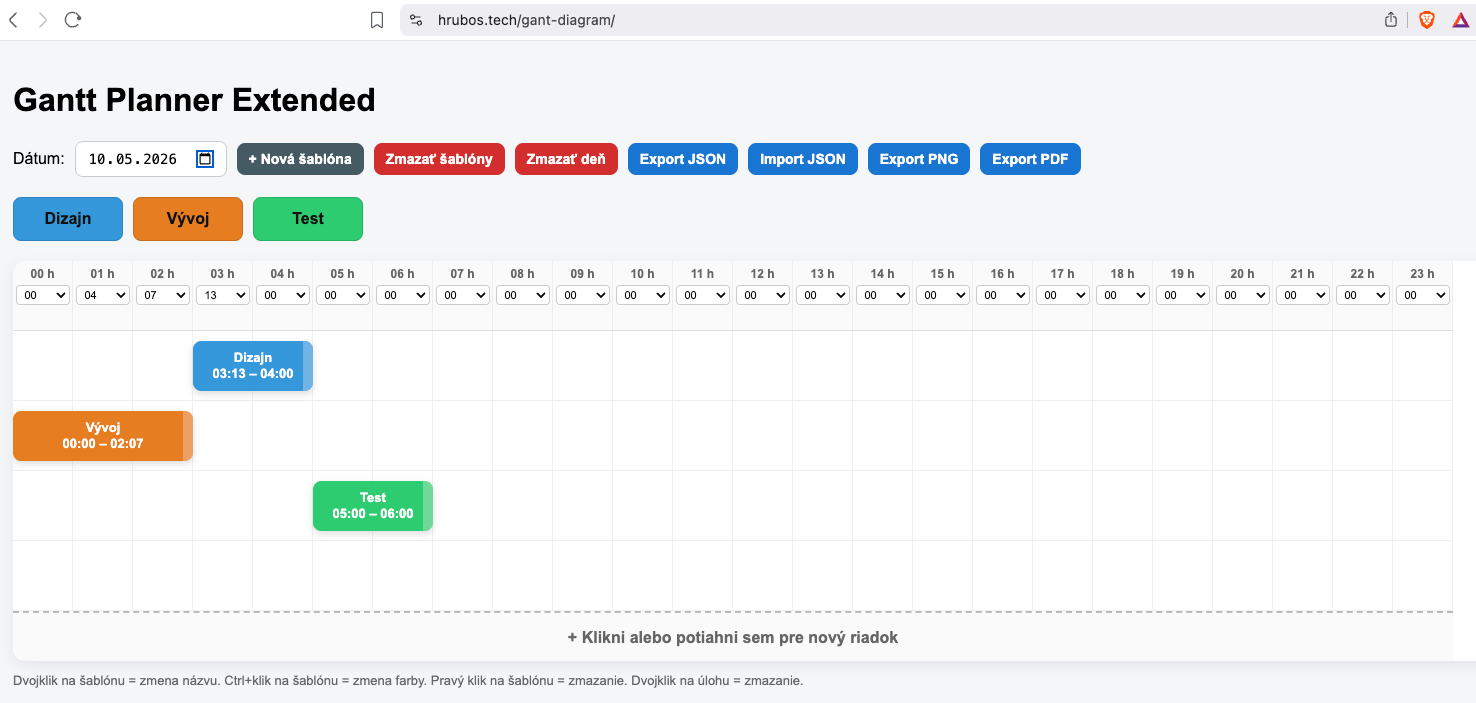Open minutes dropdown under 08 h

point(523,295)
